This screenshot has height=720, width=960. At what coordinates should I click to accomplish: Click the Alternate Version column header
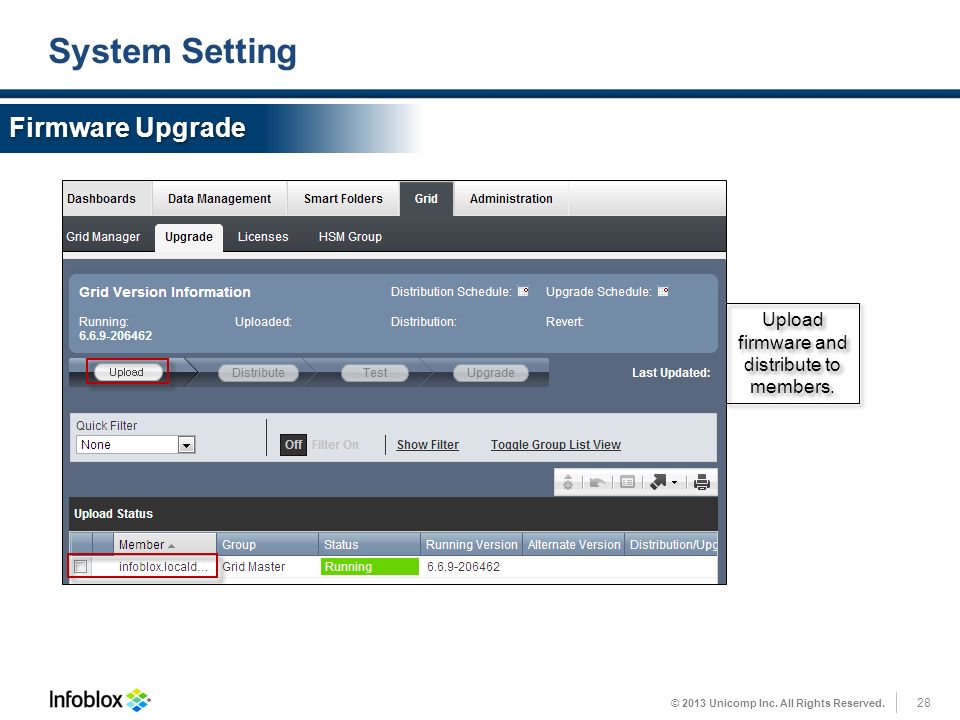[574, 544]
